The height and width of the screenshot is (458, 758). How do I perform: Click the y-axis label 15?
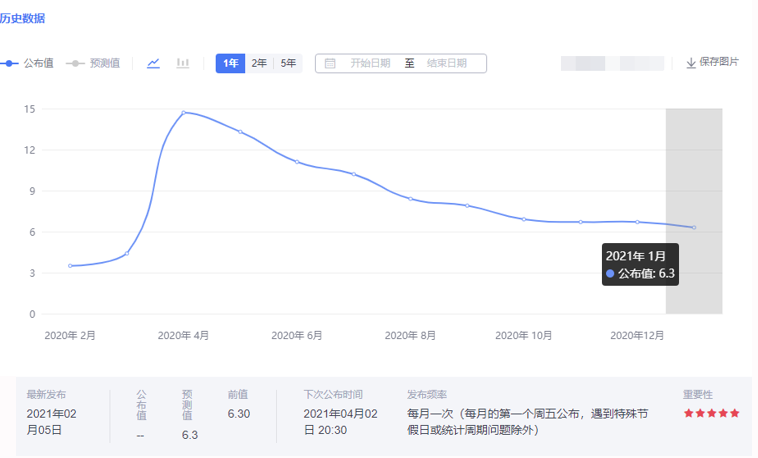[x=29, y=109]
